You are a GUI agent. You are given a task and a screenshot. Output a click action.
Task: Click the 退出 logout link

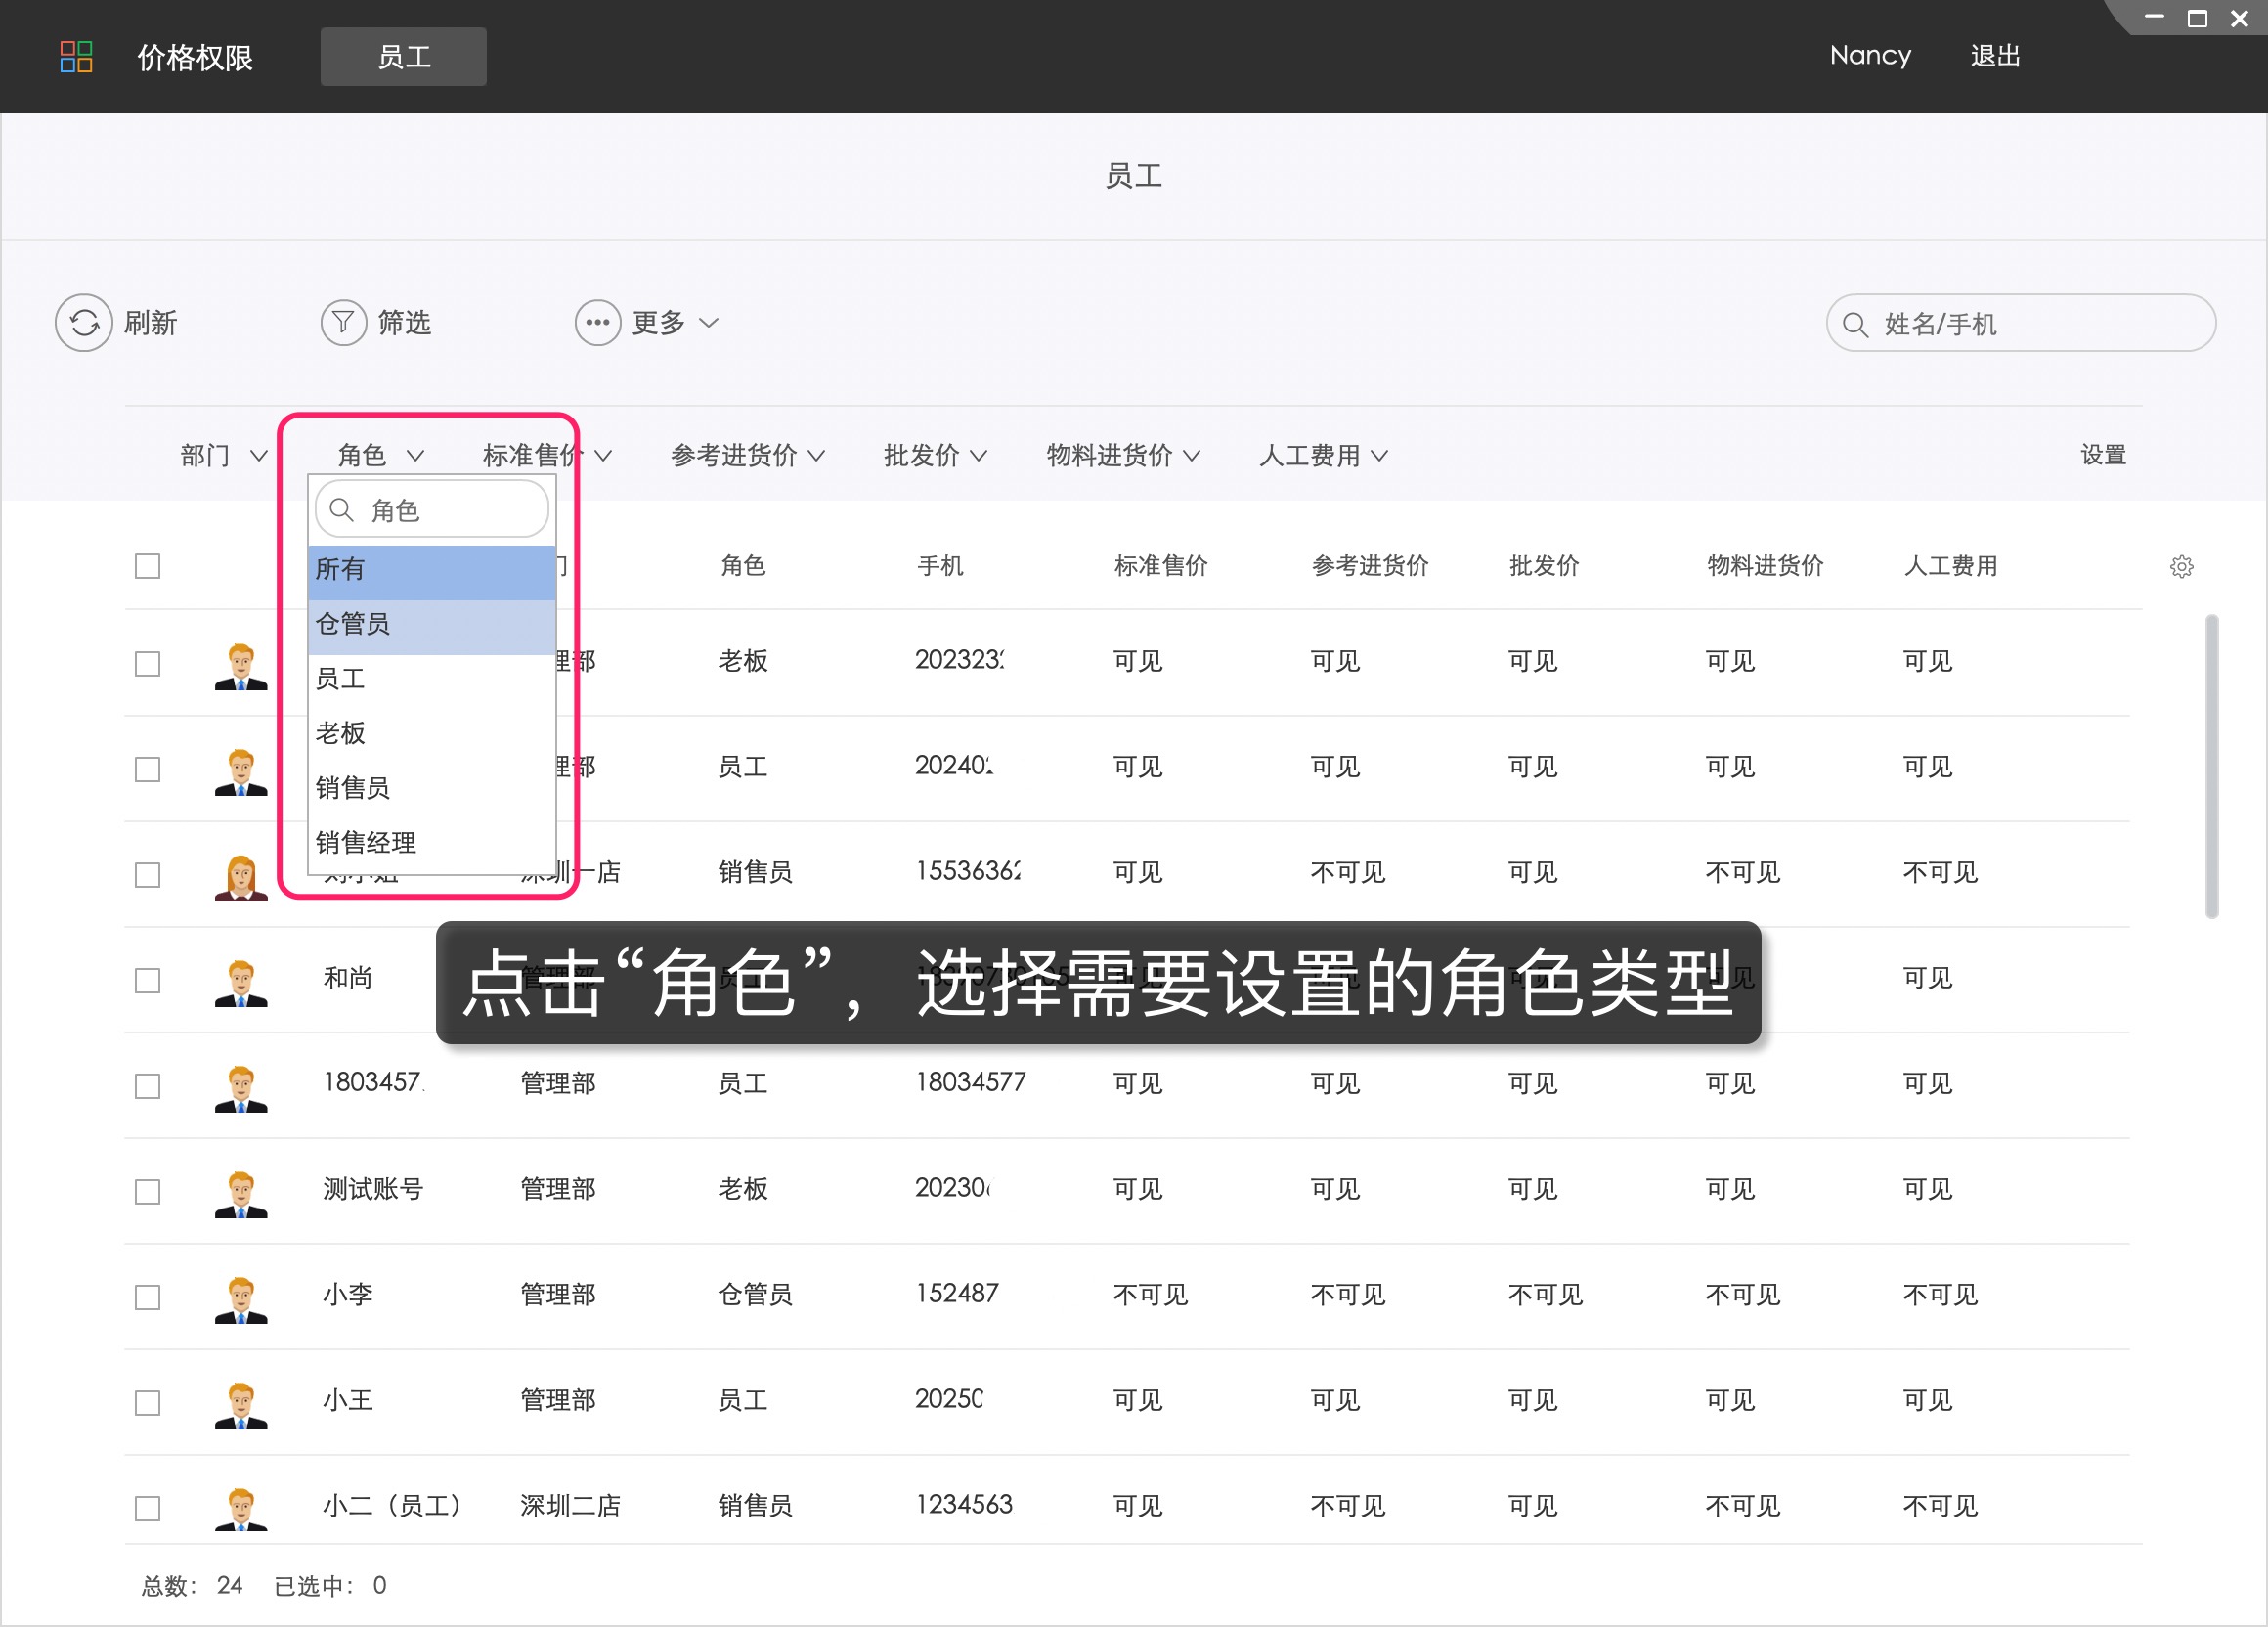coord(1995,56)
